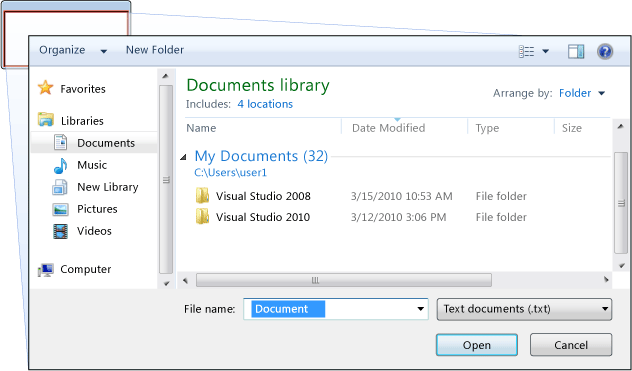Image resolution: width=632 pixels, height=371 pixels.
Task: Click the Favorites star icon
Action: (x=46, y=88)
